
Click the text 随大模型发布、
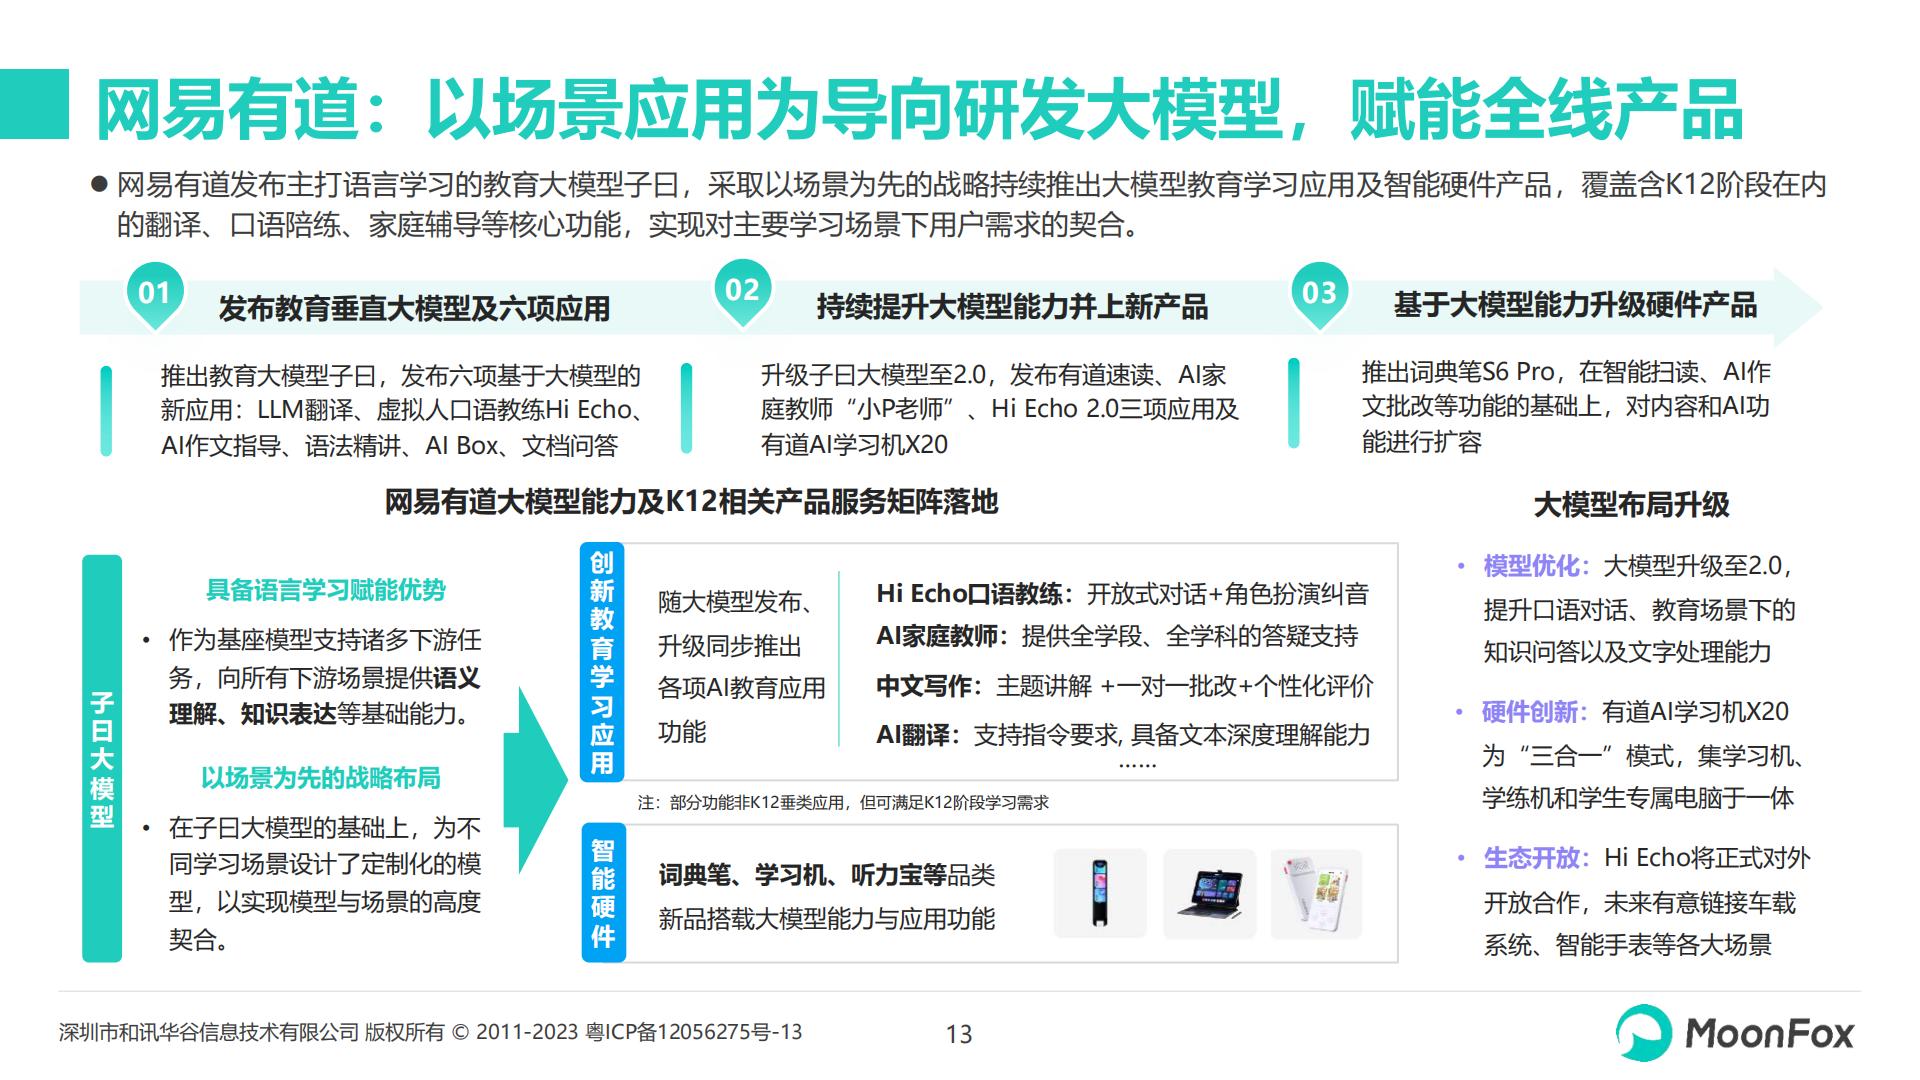coord(740,602)
